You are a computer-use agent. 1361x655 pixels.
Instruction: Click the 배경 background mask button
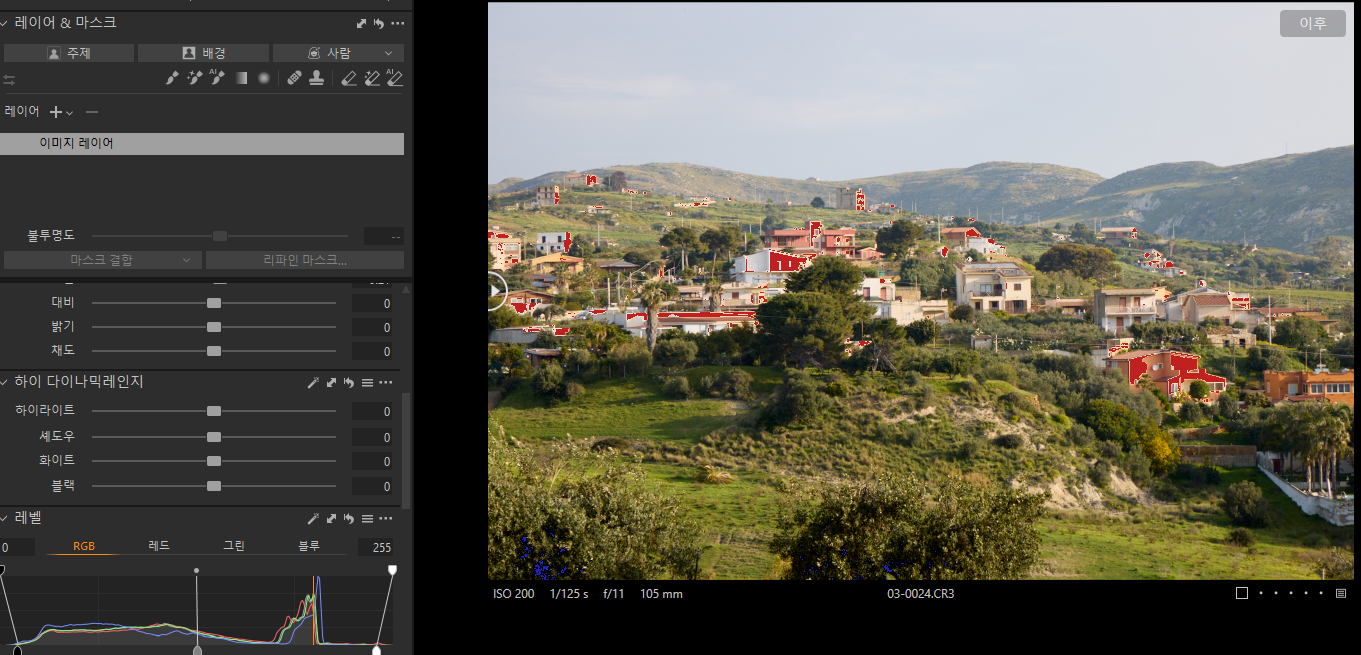pos(203,53)
